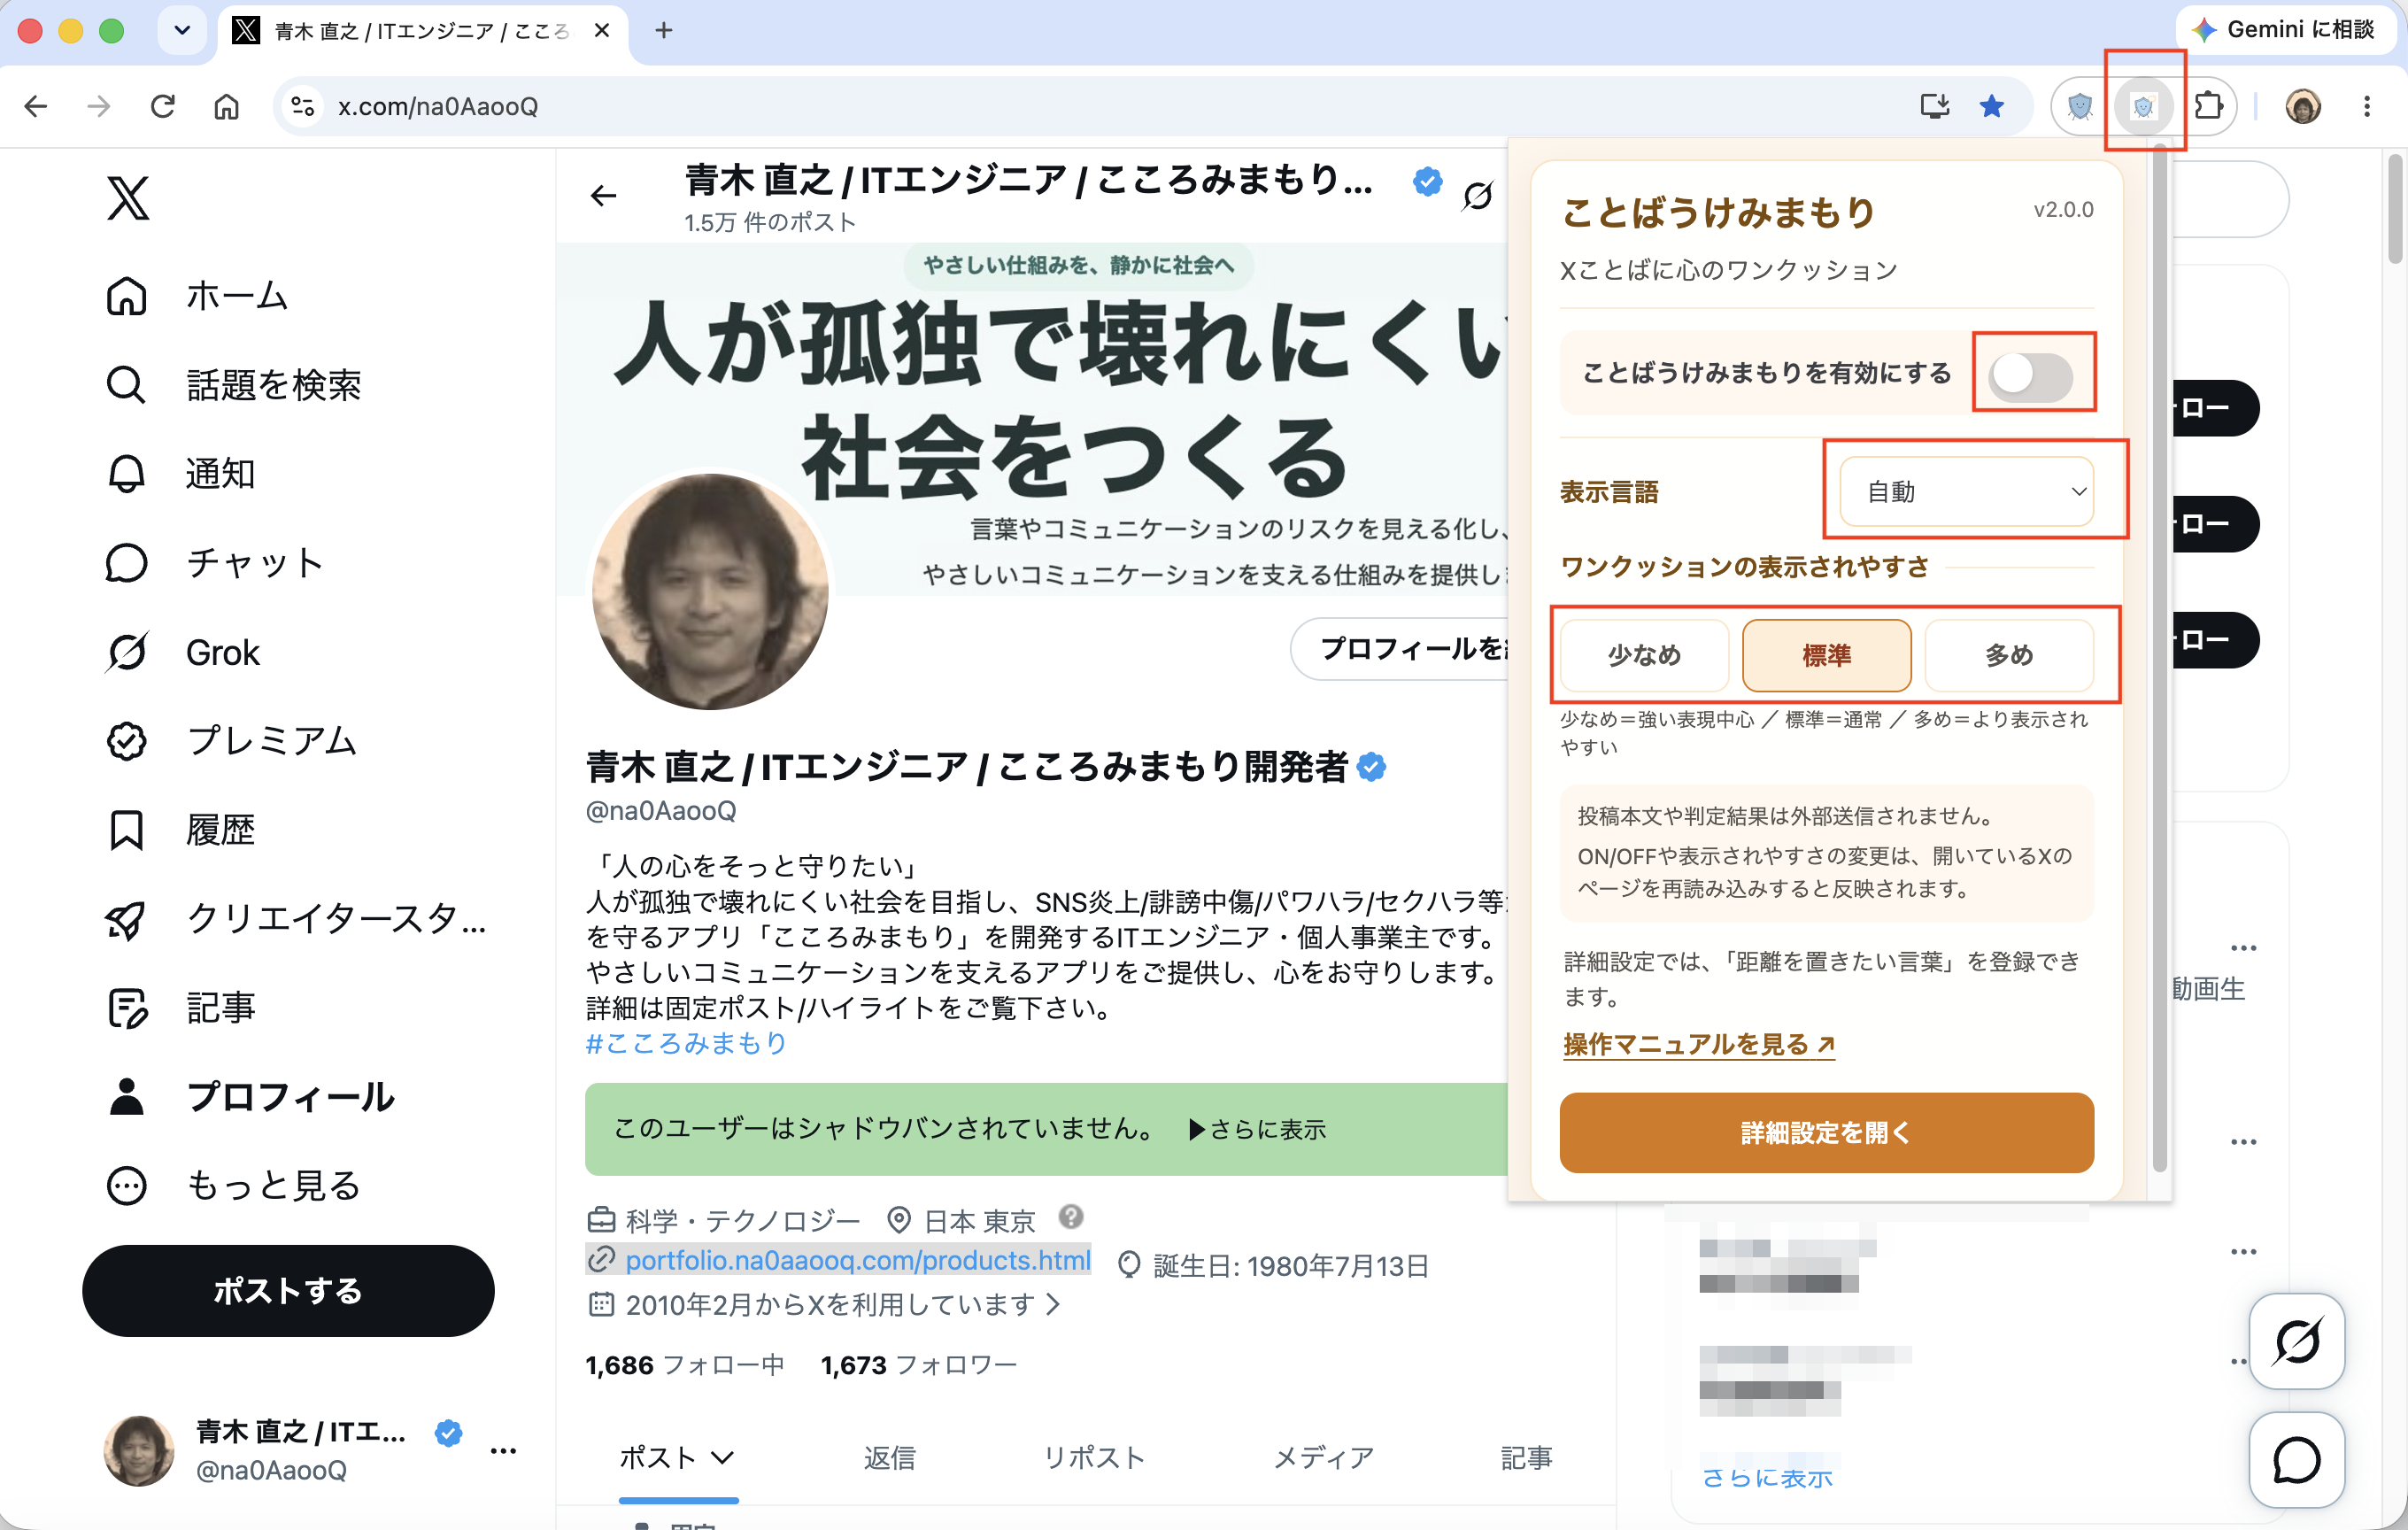The height and width of the screenshot is (1530, 2408).
Task: Open 操作マニュアルを見る link
Action: 1699,1044
